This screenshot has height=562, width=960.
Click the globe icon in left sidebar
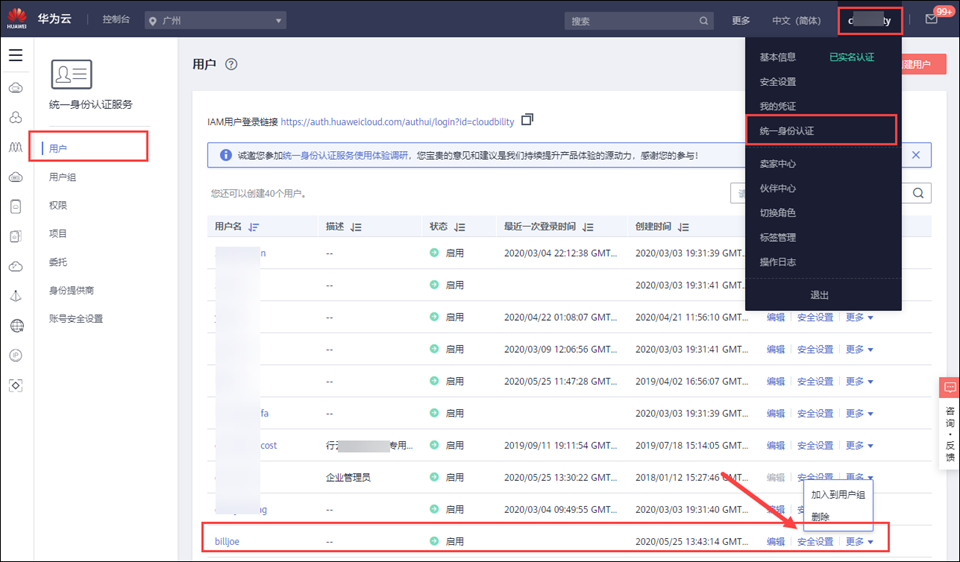[x=16, y=326]
